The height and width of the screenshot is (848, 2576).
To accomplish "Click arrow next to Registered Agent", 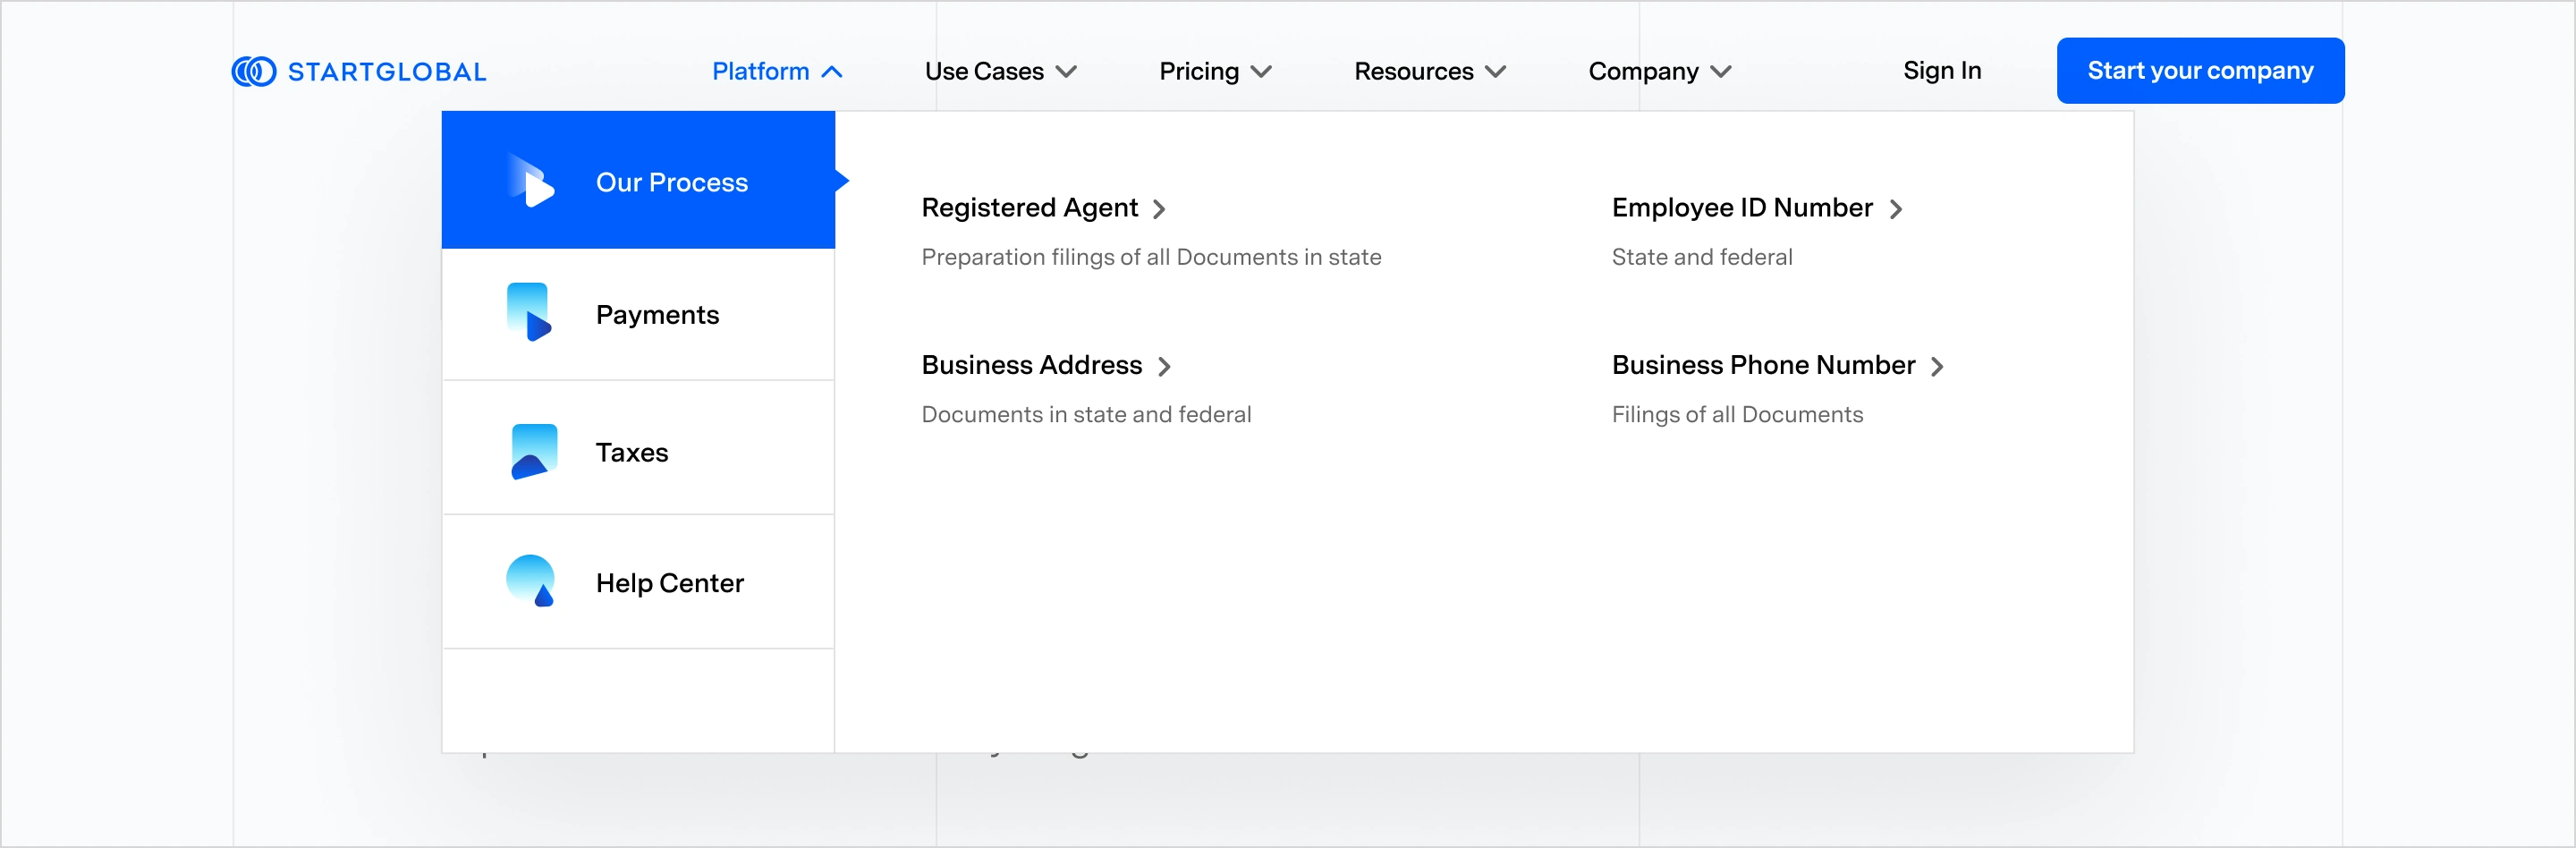I will pos(1160,209).
